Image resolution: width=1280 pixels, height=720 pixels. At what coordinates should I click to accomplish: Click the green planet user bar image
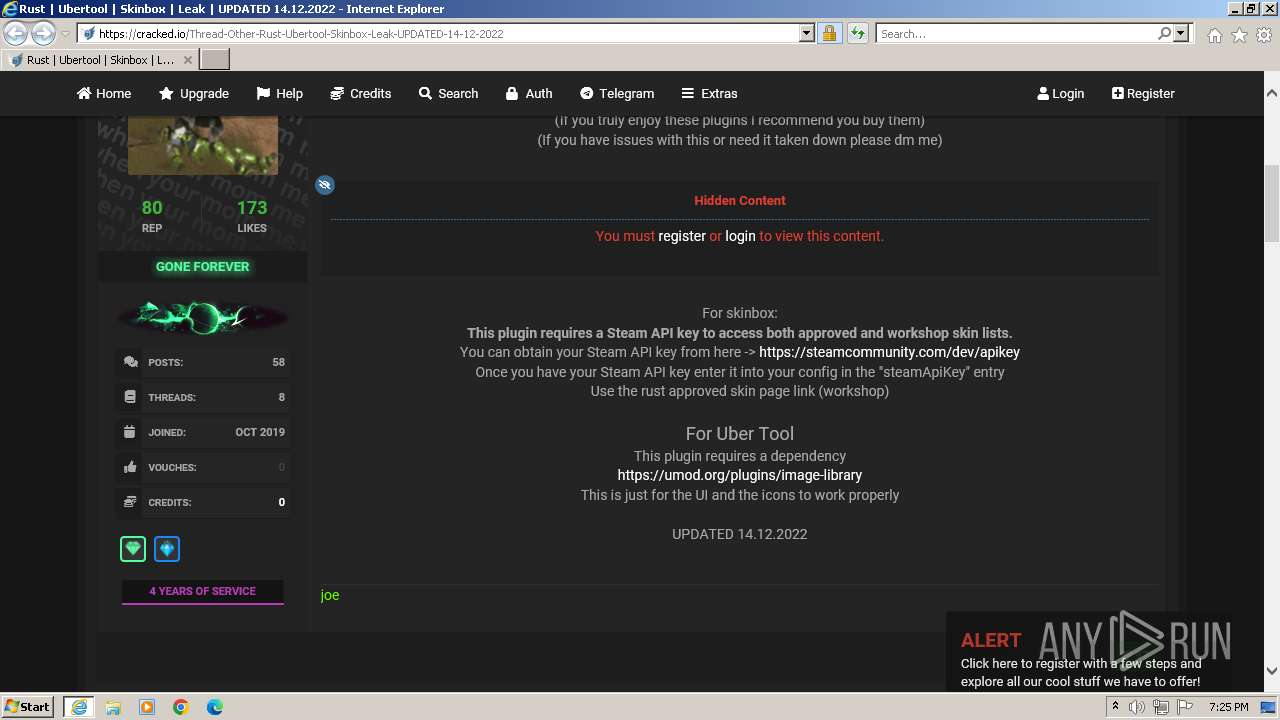click(x=203, y=317)
